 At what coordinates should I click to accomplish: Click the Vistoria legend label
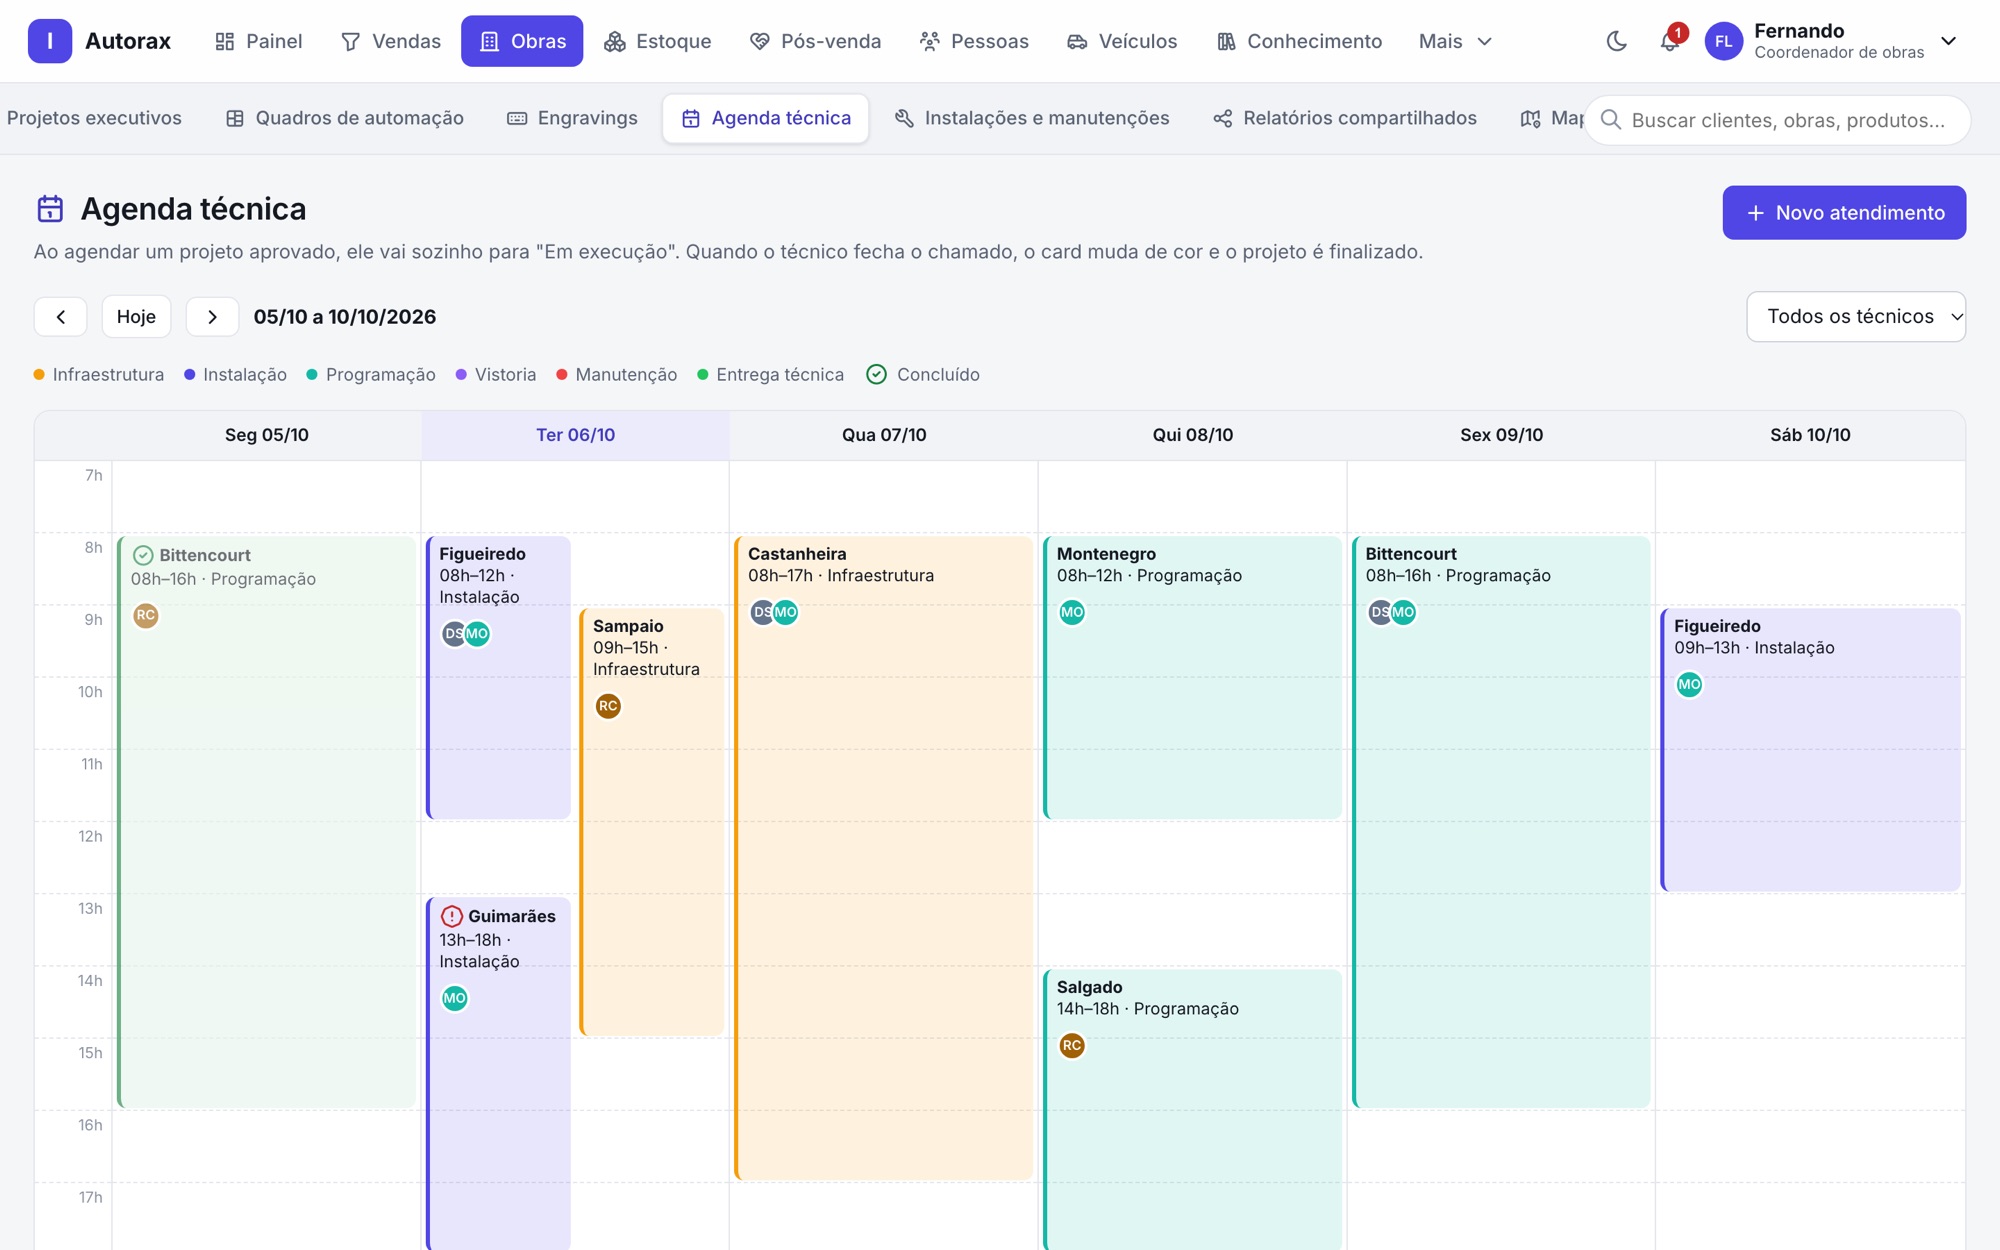[505, 374]
